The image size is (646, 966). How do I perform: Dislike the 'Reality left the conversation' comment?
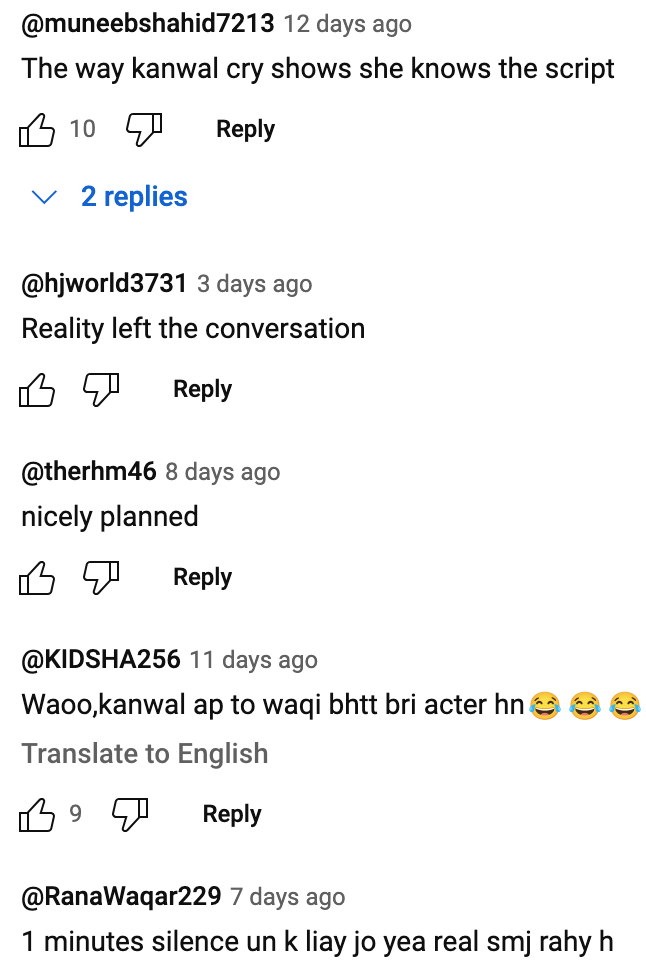pos(101,389)
